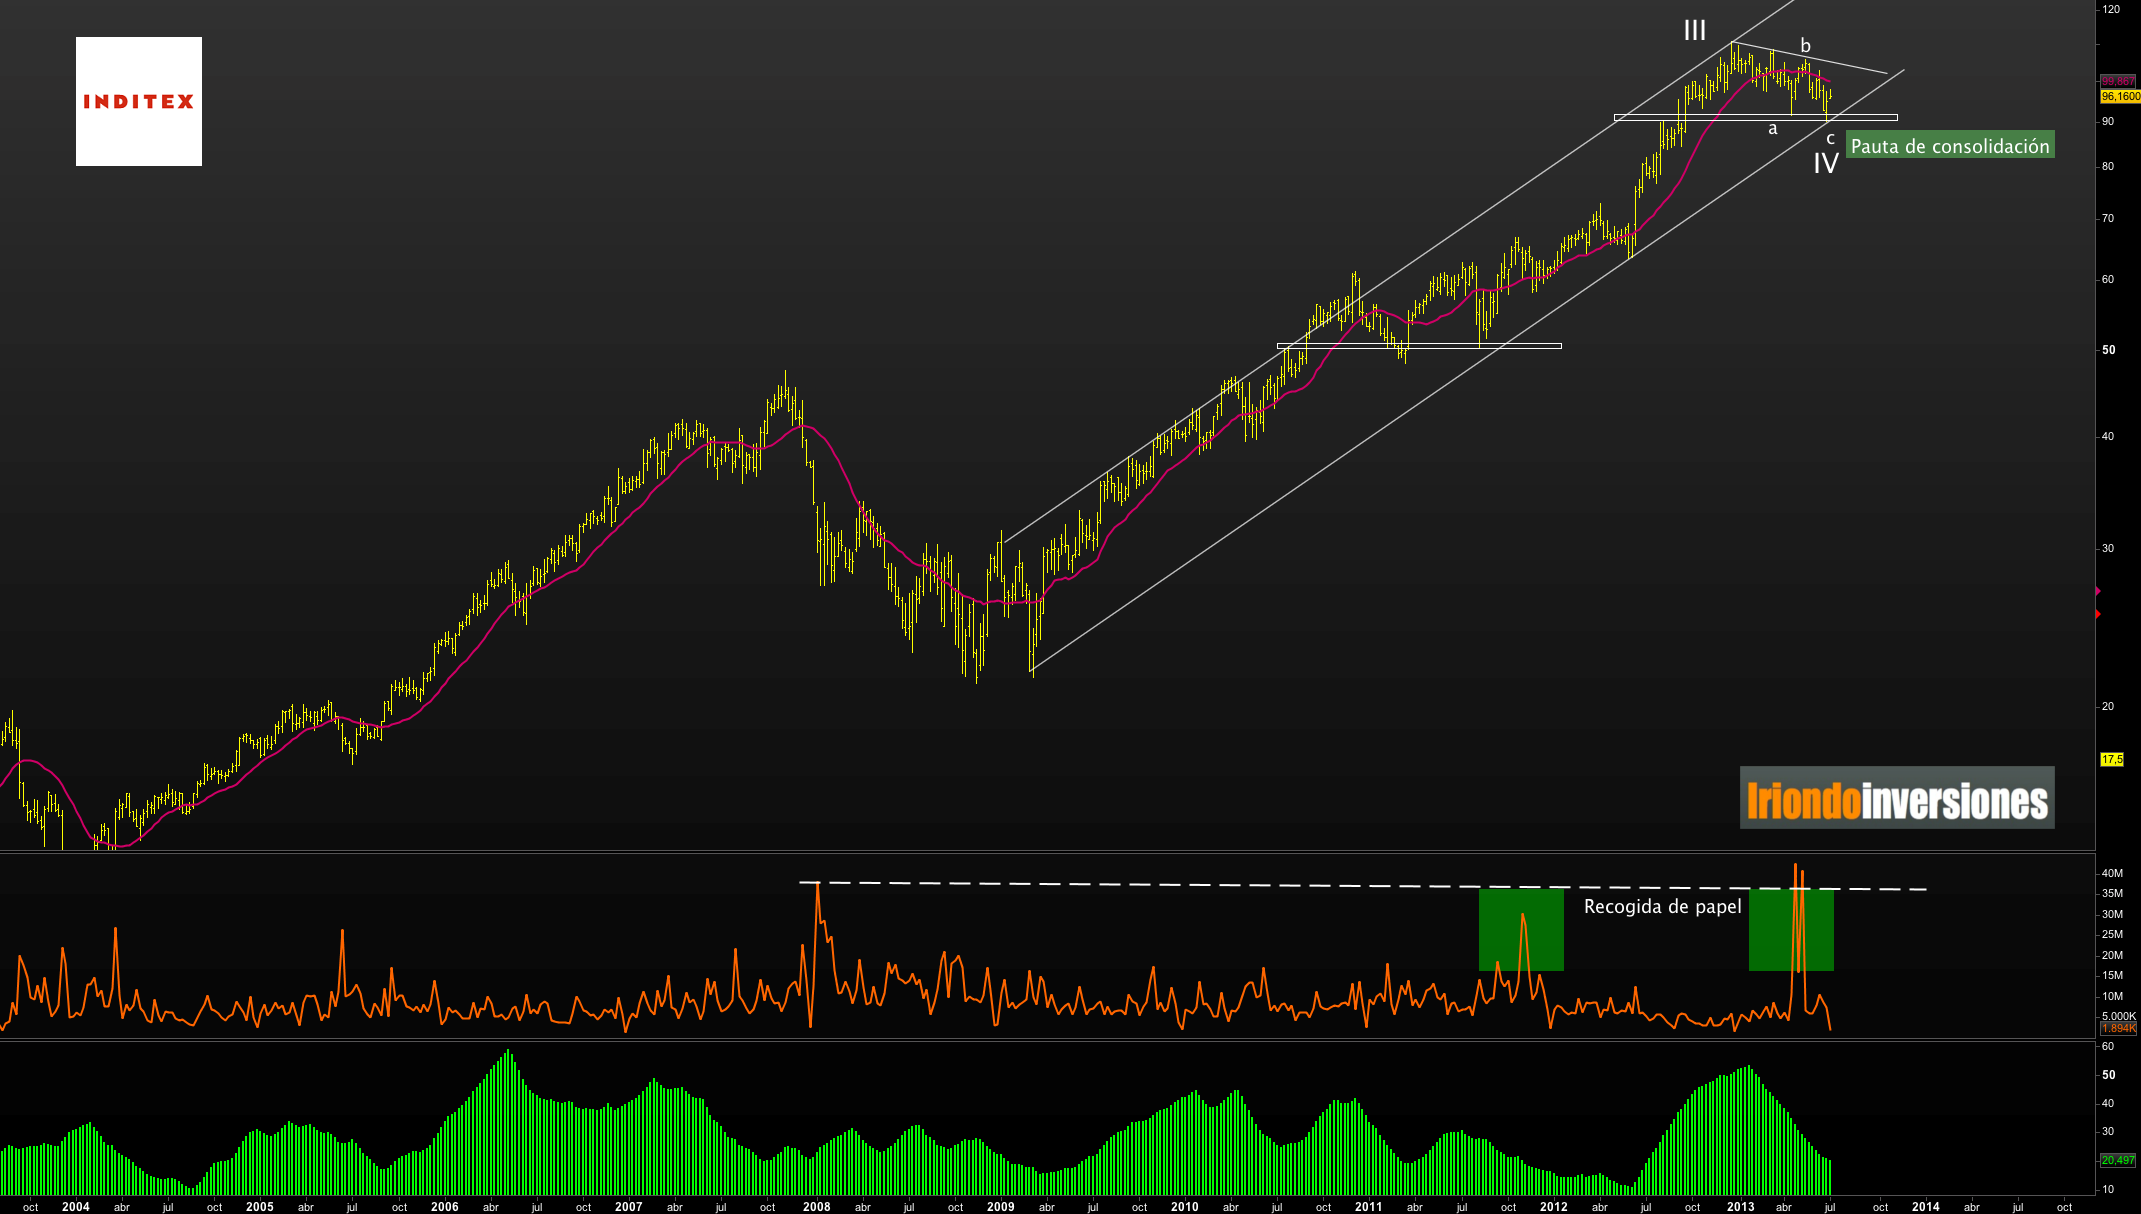The width and height of the screenshot is (2141, 1214).
Task: Click the yellow 17.5 price axis tag
Action: coord(2111,760)
